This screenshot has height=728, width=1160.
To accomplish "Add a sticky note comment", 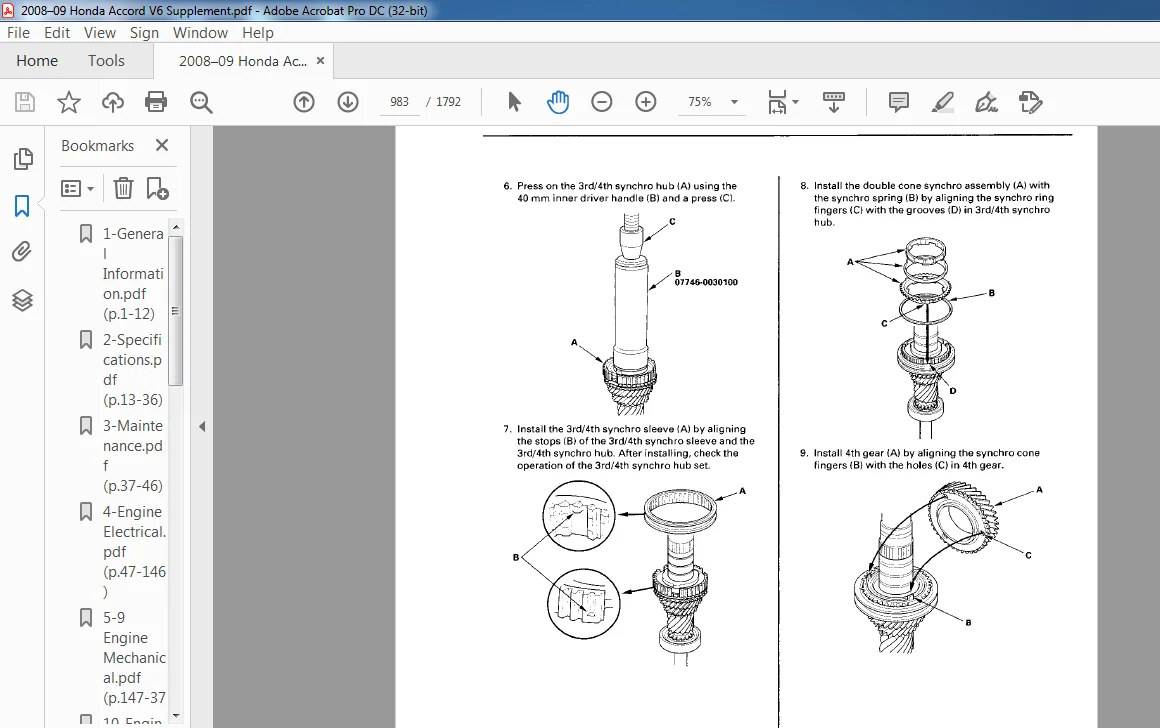I will click(x=899, y=102).
